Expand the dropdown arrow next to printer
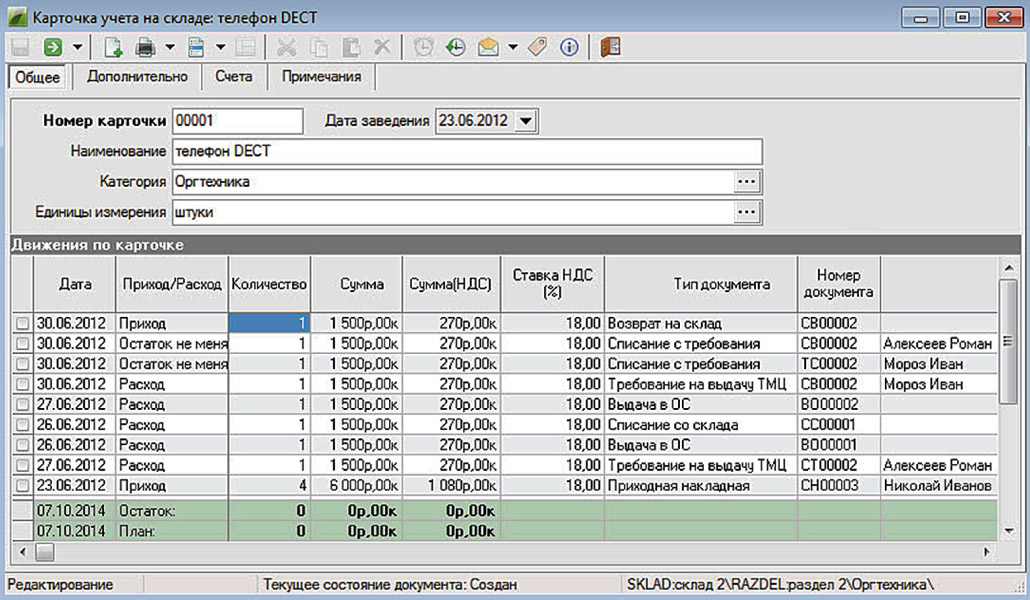The image size is (1030, 600). click(x=170, y=47)
